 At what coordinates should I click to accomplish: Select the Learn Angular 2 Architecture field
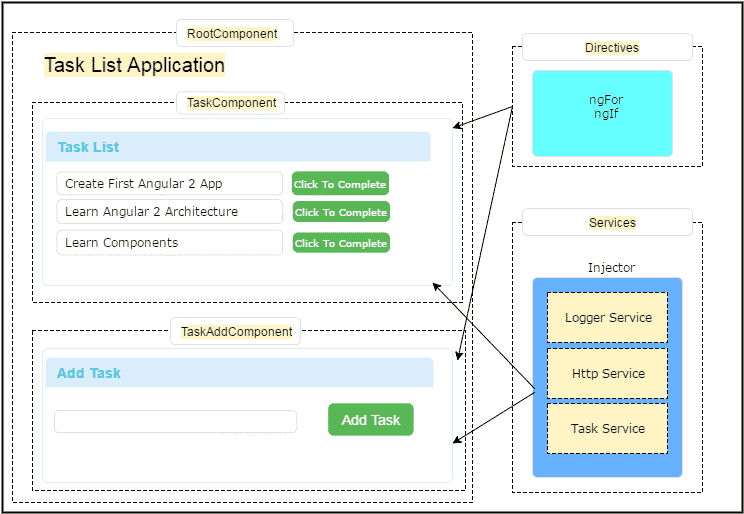[169, 212]
